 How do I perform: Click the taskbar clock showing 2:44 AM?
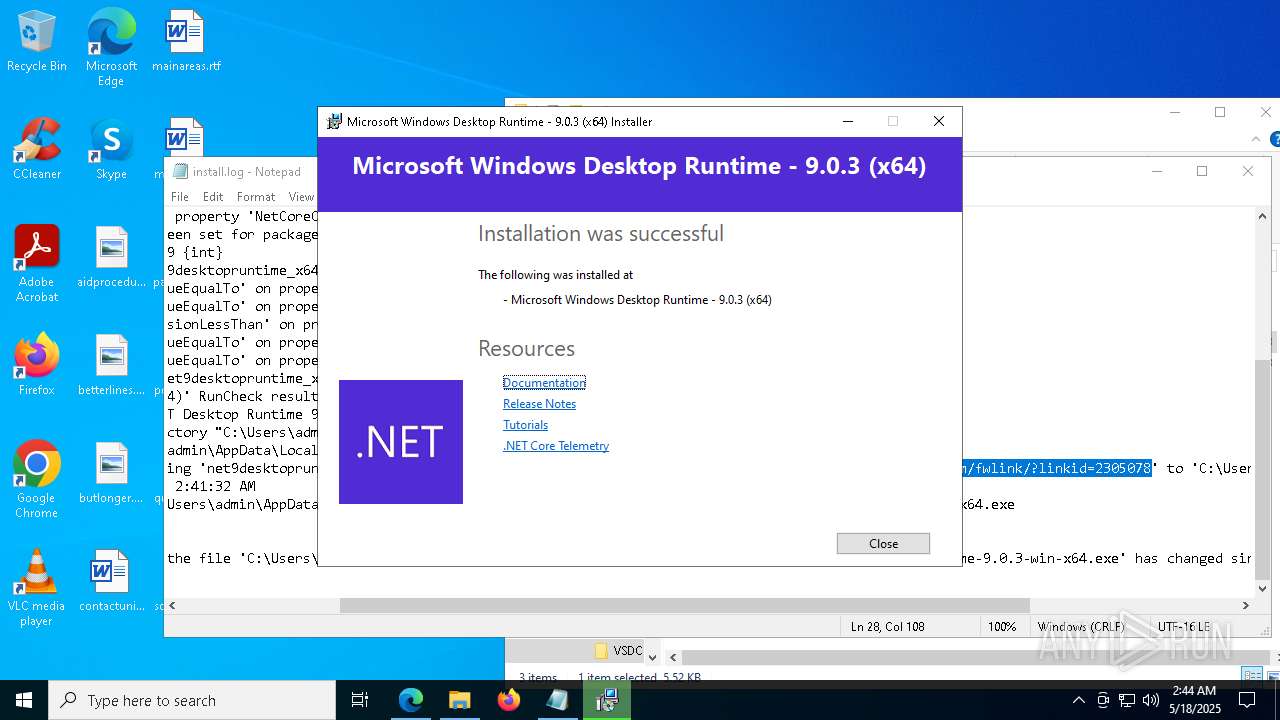[1194, 700]
